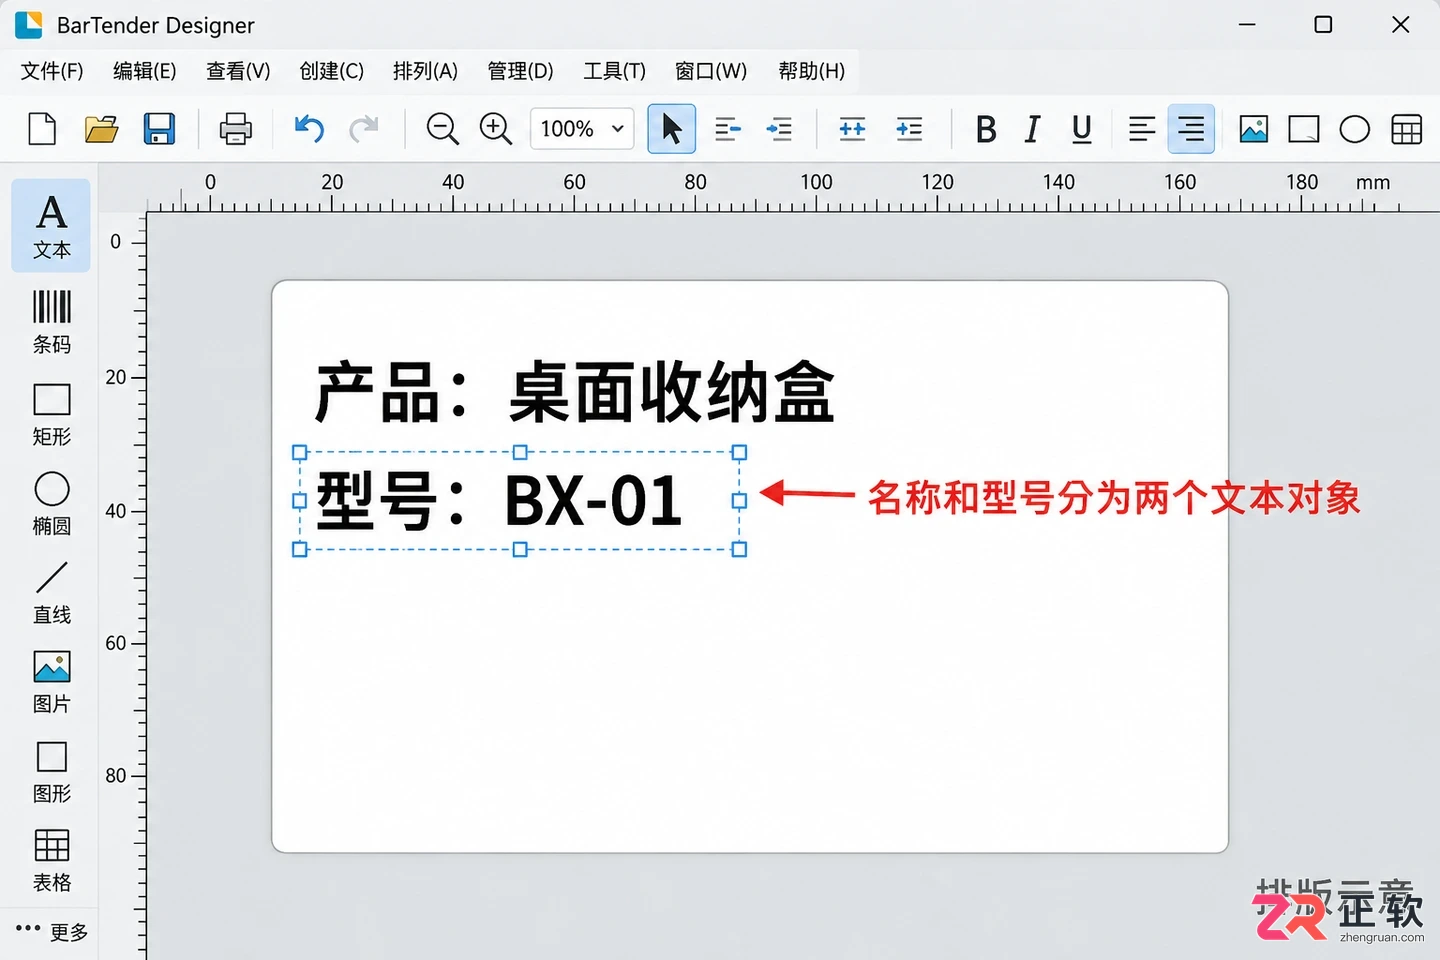Toggle bold formatting
1440x960 pixels.
(986, 129)
